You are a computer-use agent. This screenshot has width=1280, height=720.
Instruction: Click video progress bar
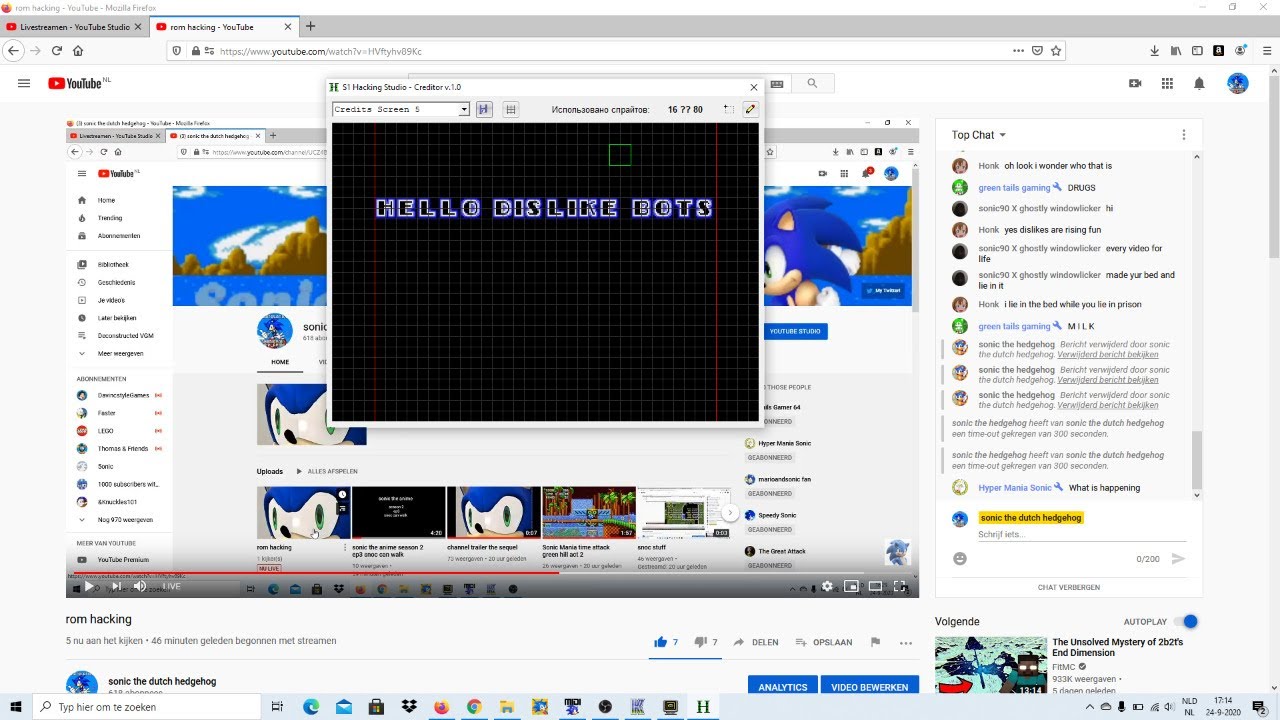tap(492, 573)
